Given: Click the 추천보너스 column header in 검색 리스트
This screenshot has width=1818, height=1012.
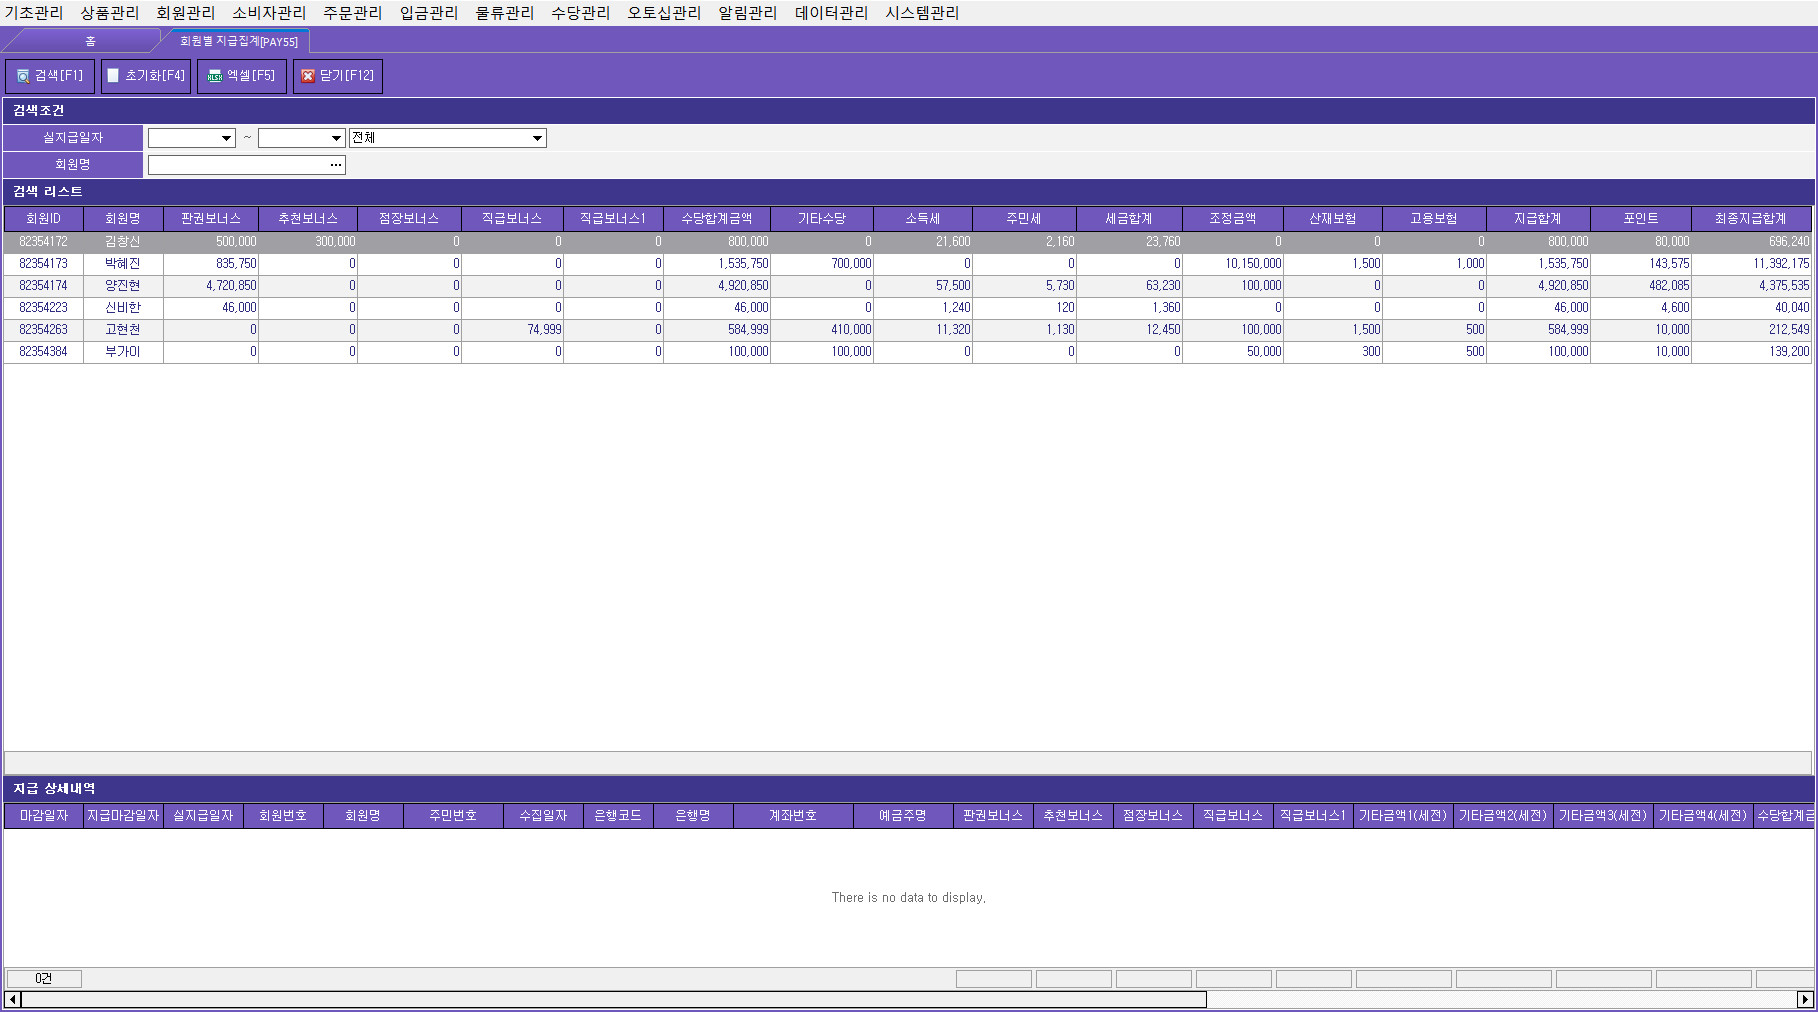Looking at the screenshot, I should (x=308, y=219).
